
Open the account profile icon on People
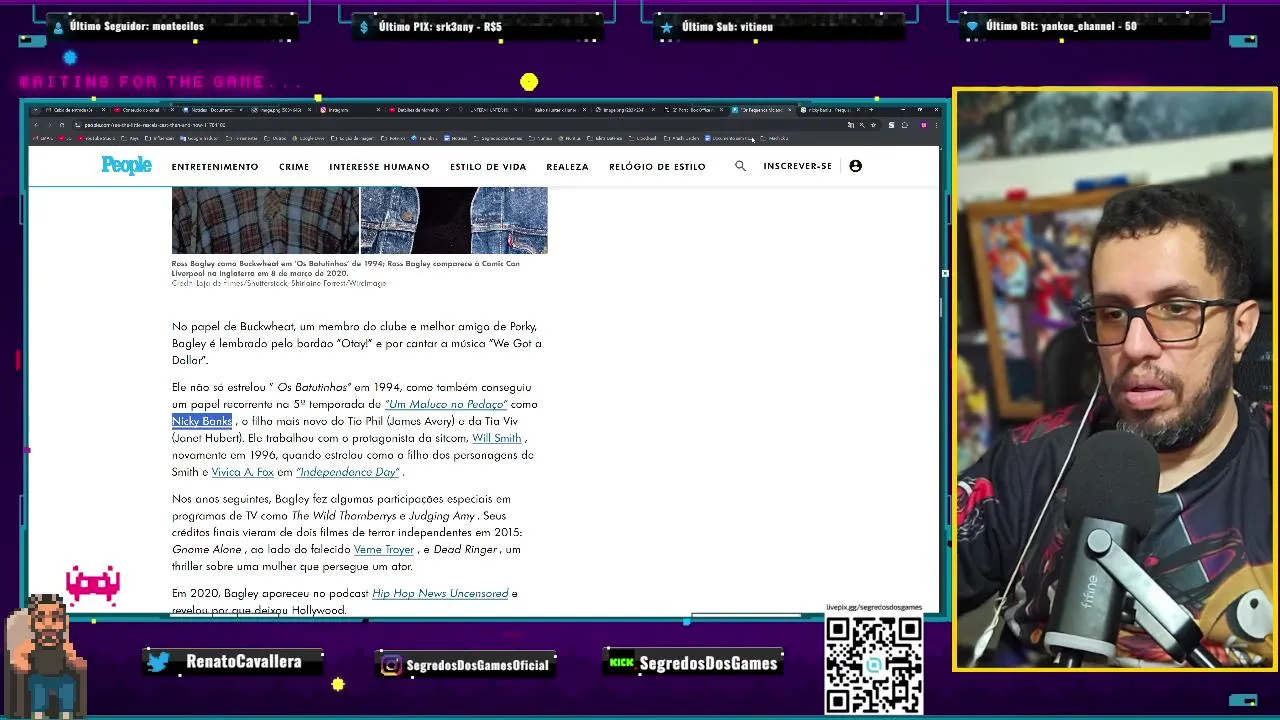855,166
